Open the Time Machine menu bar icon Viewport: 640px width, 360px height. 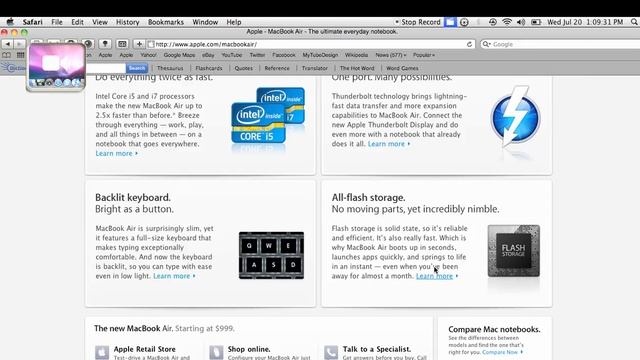pos(493,22)
